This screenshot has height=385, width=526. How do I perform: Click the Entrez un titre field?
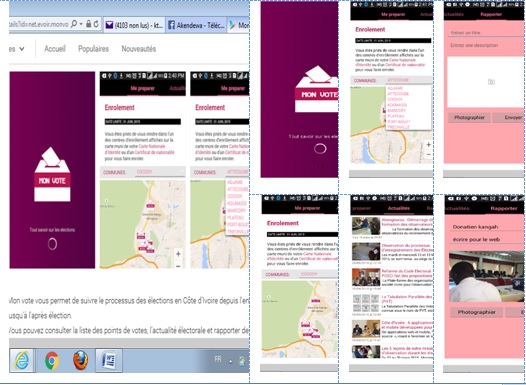pyautogui.click(x=486, y=33)
